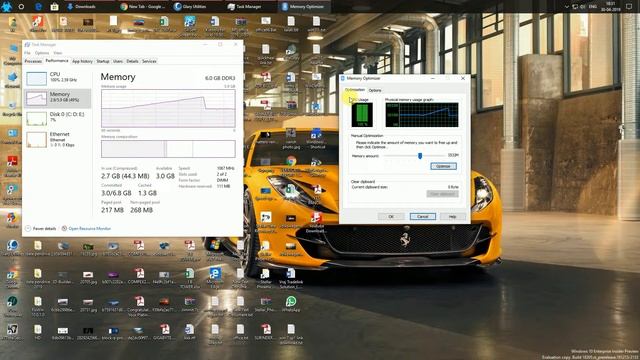Open Options menu in Task Manager

click(x=42, y=53)
